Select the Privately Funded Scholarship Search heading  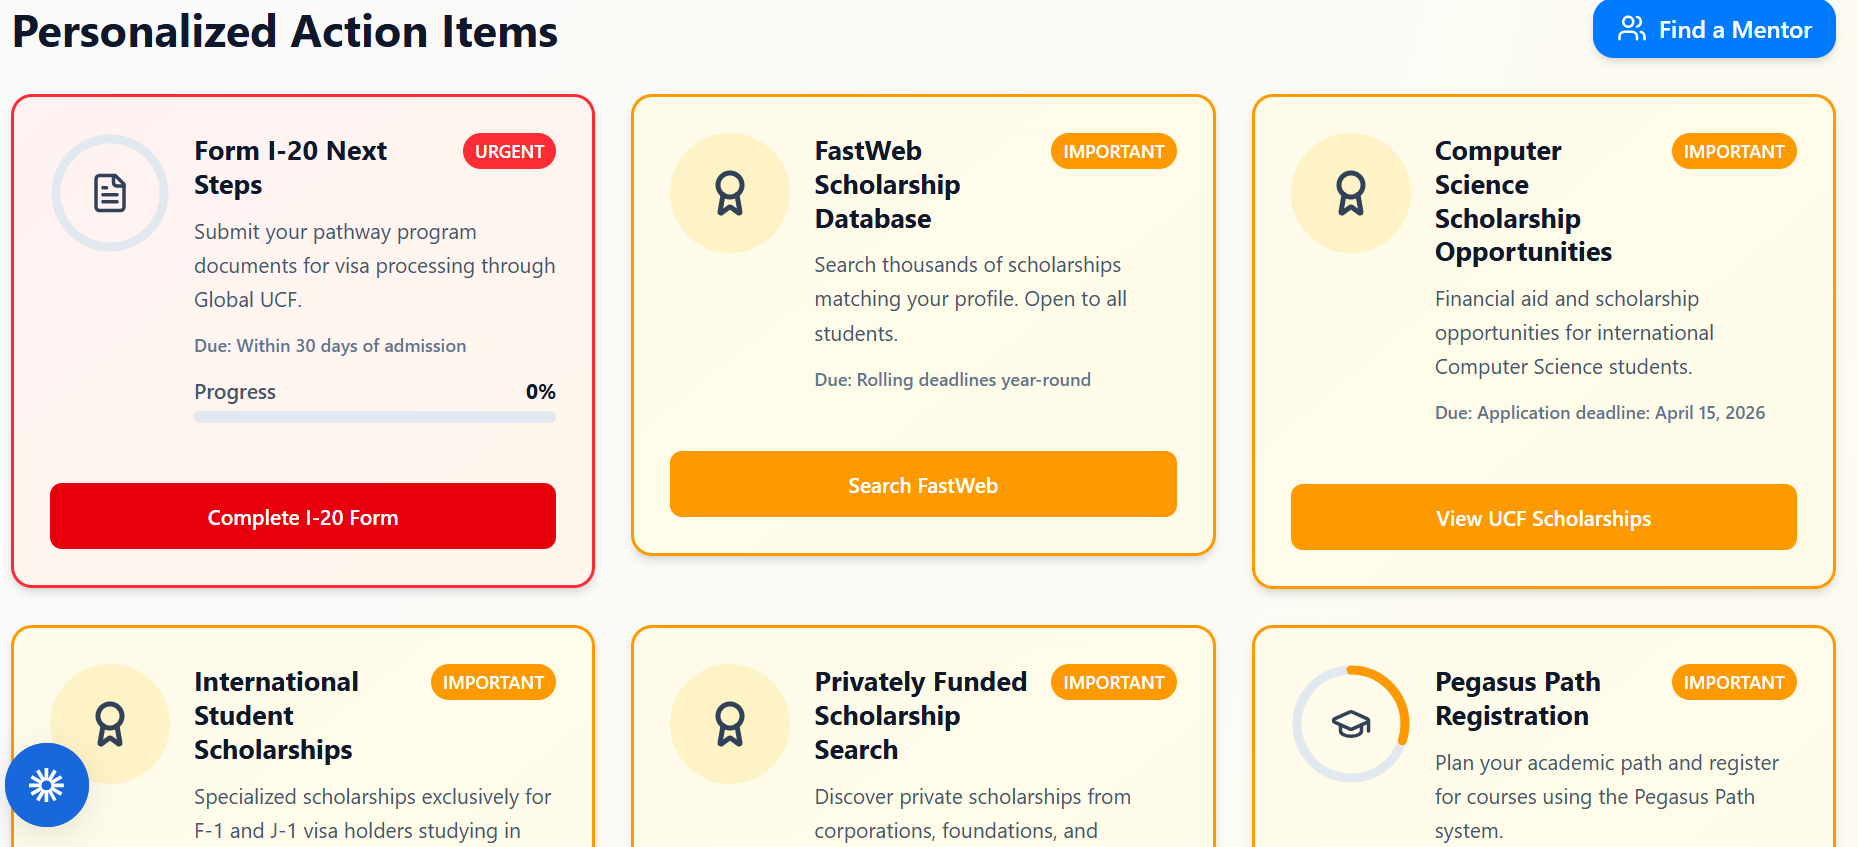920,716
